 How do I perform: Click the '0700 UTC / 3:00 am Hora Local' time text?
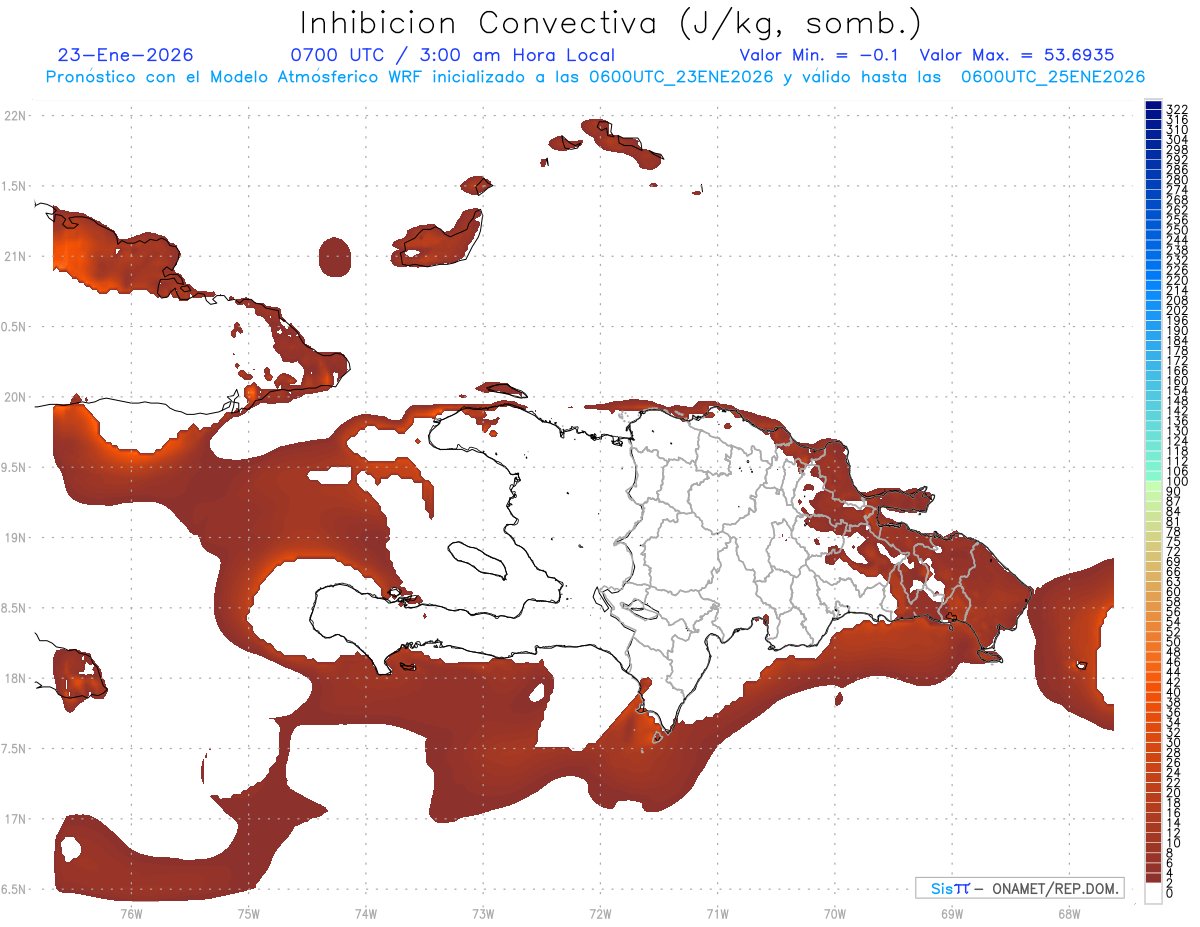point(452,55)
